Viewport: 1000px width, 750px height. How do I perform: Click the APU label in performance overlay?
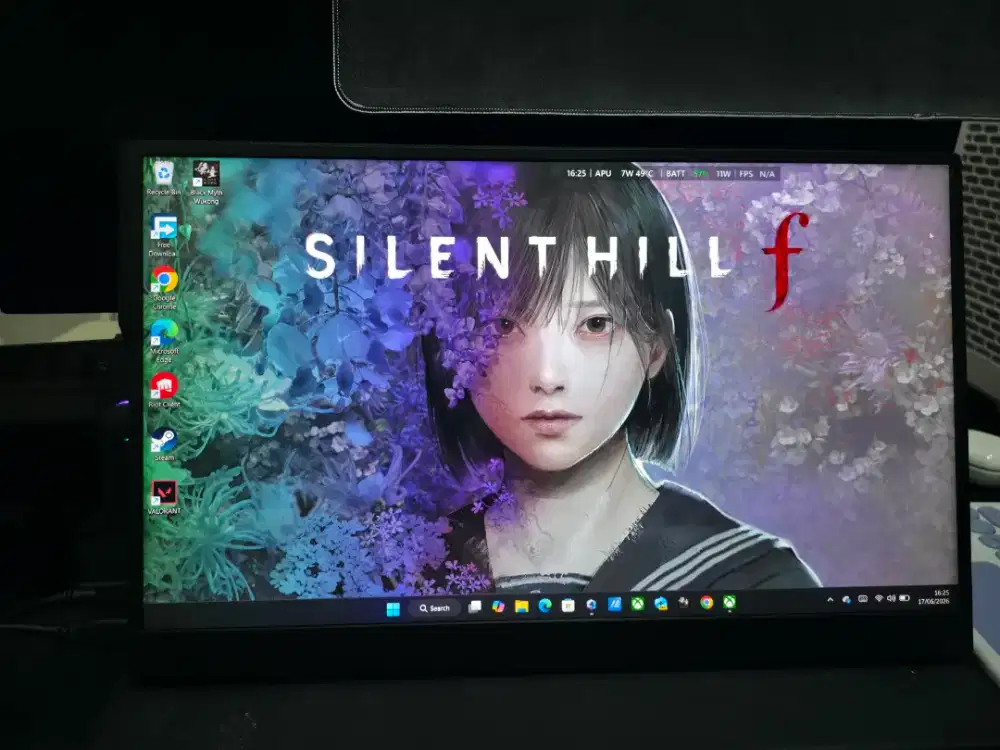point(603,173)
